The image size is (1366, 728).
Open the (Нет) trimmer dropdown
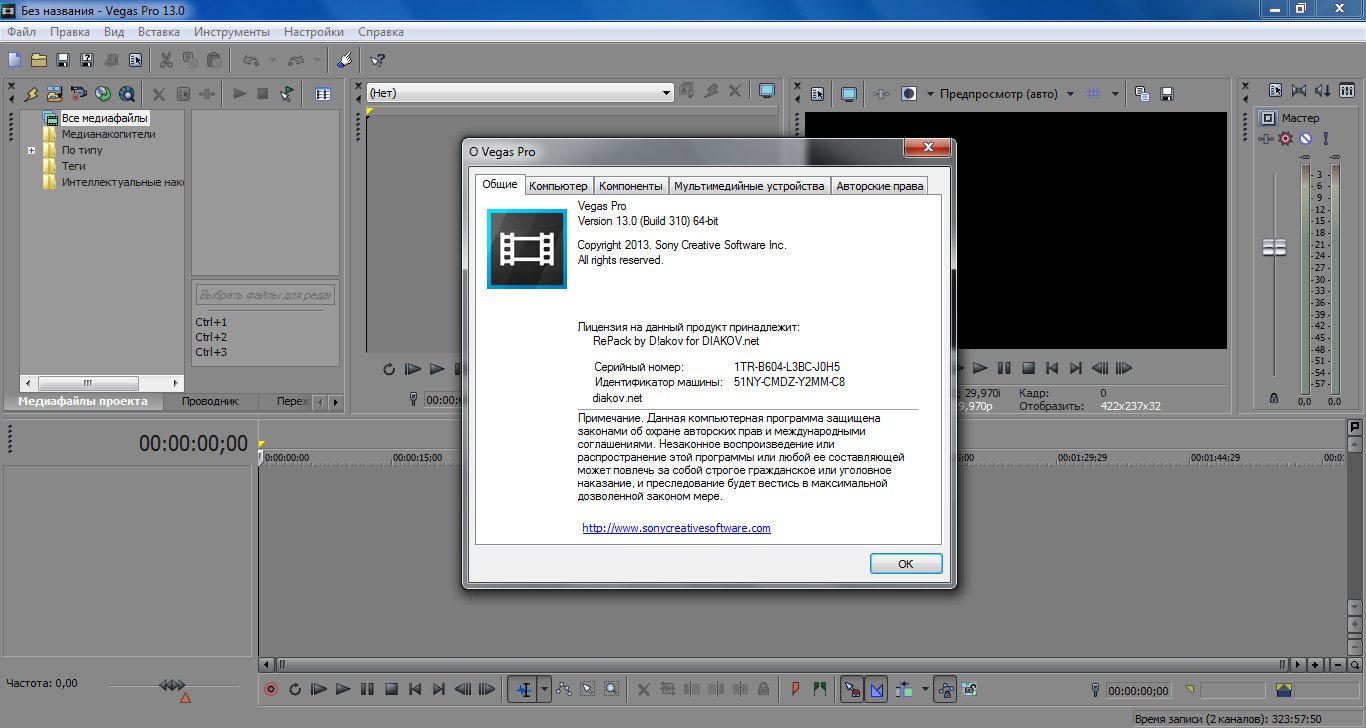666,93
